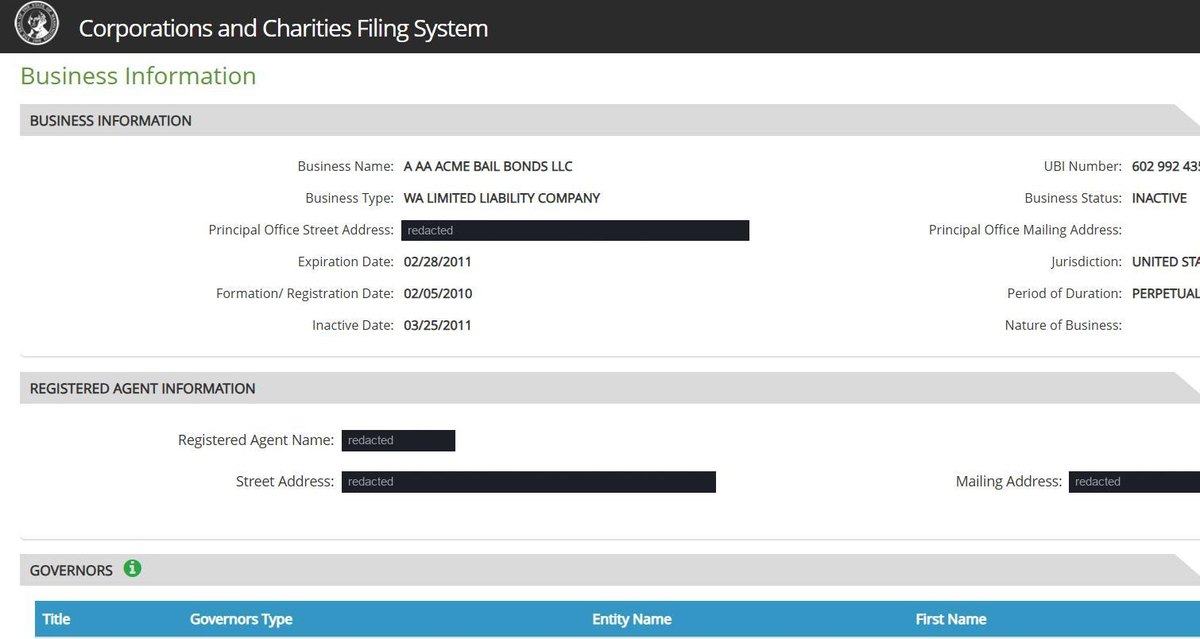Click the Registered Agent Name label
This screenshot has width=1200, height=639.
(256, 440)
